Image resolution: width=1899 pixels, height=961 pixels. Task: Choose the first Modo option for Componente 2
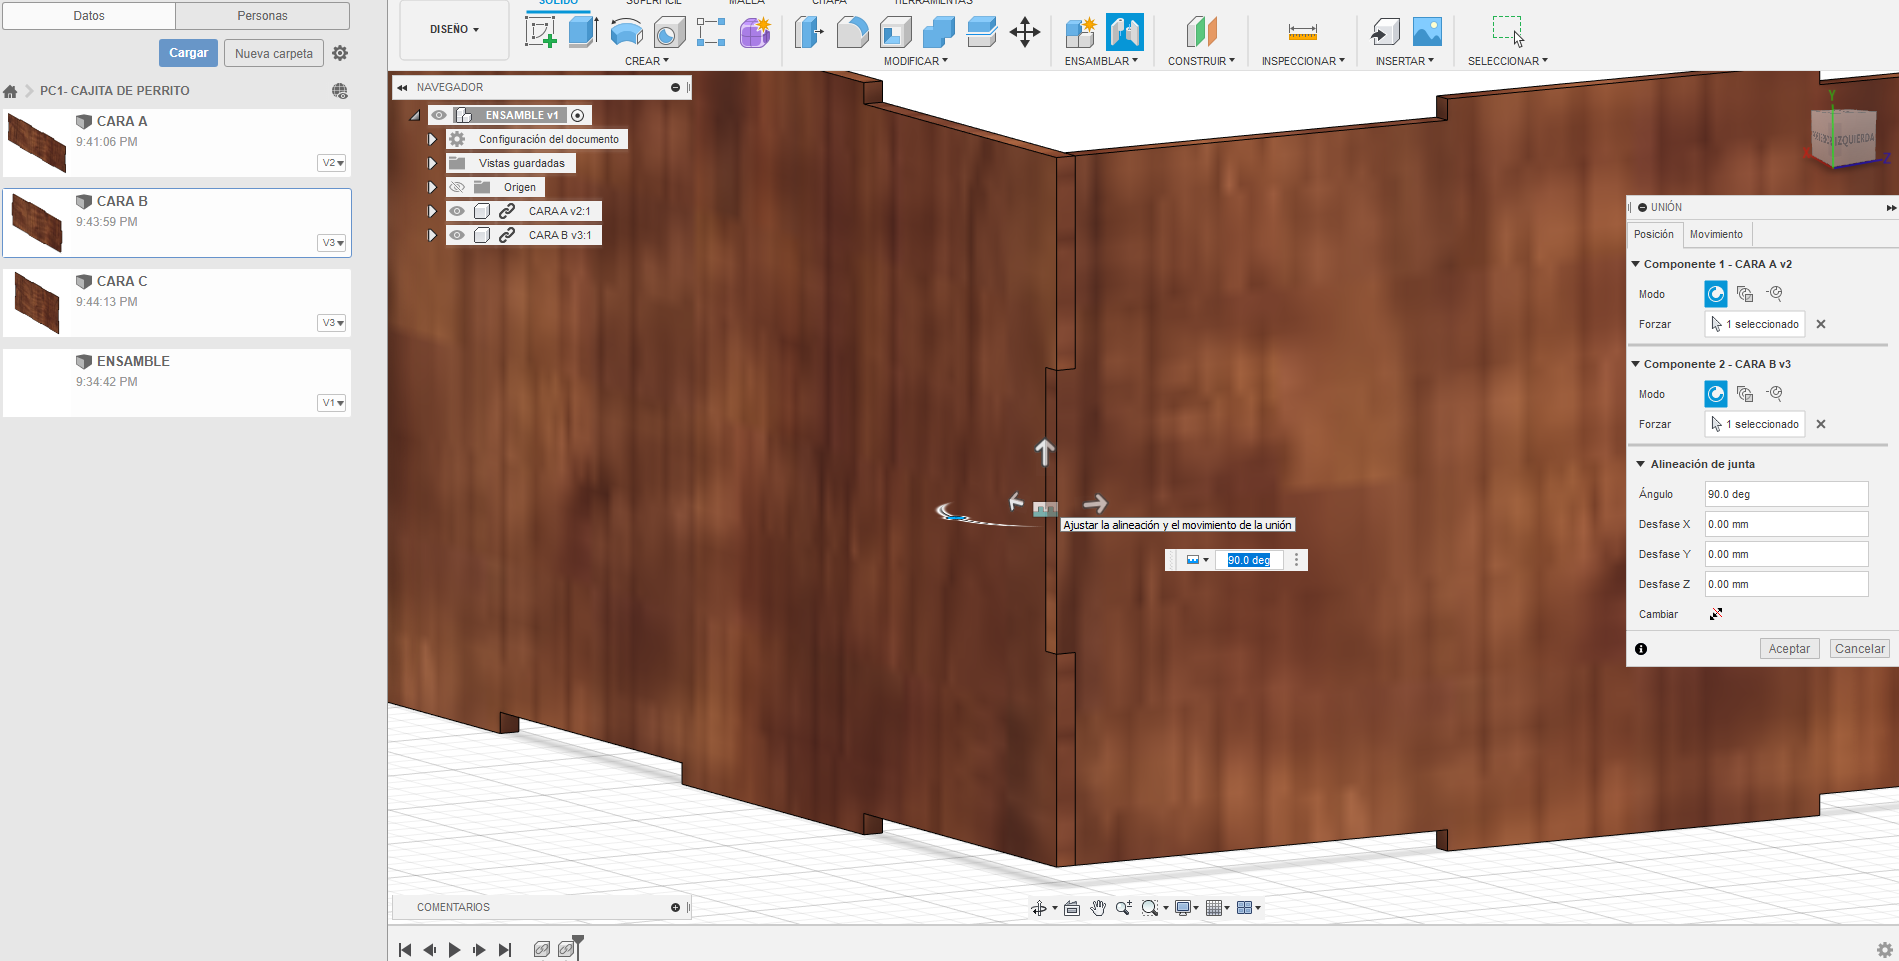coord(1716,394)
